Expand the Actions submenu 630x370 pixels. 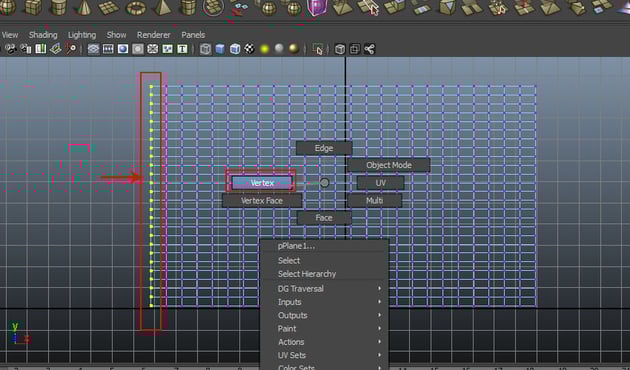[x=325, y=342]
